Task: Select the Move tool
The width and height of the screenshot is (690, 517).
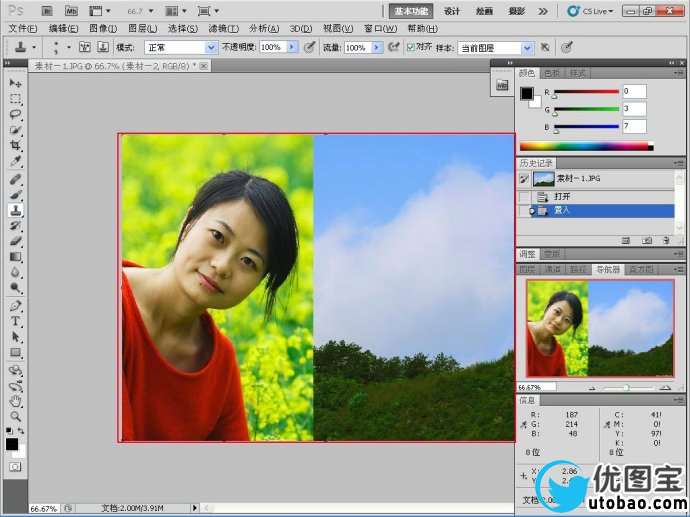Action: (15, 83)
